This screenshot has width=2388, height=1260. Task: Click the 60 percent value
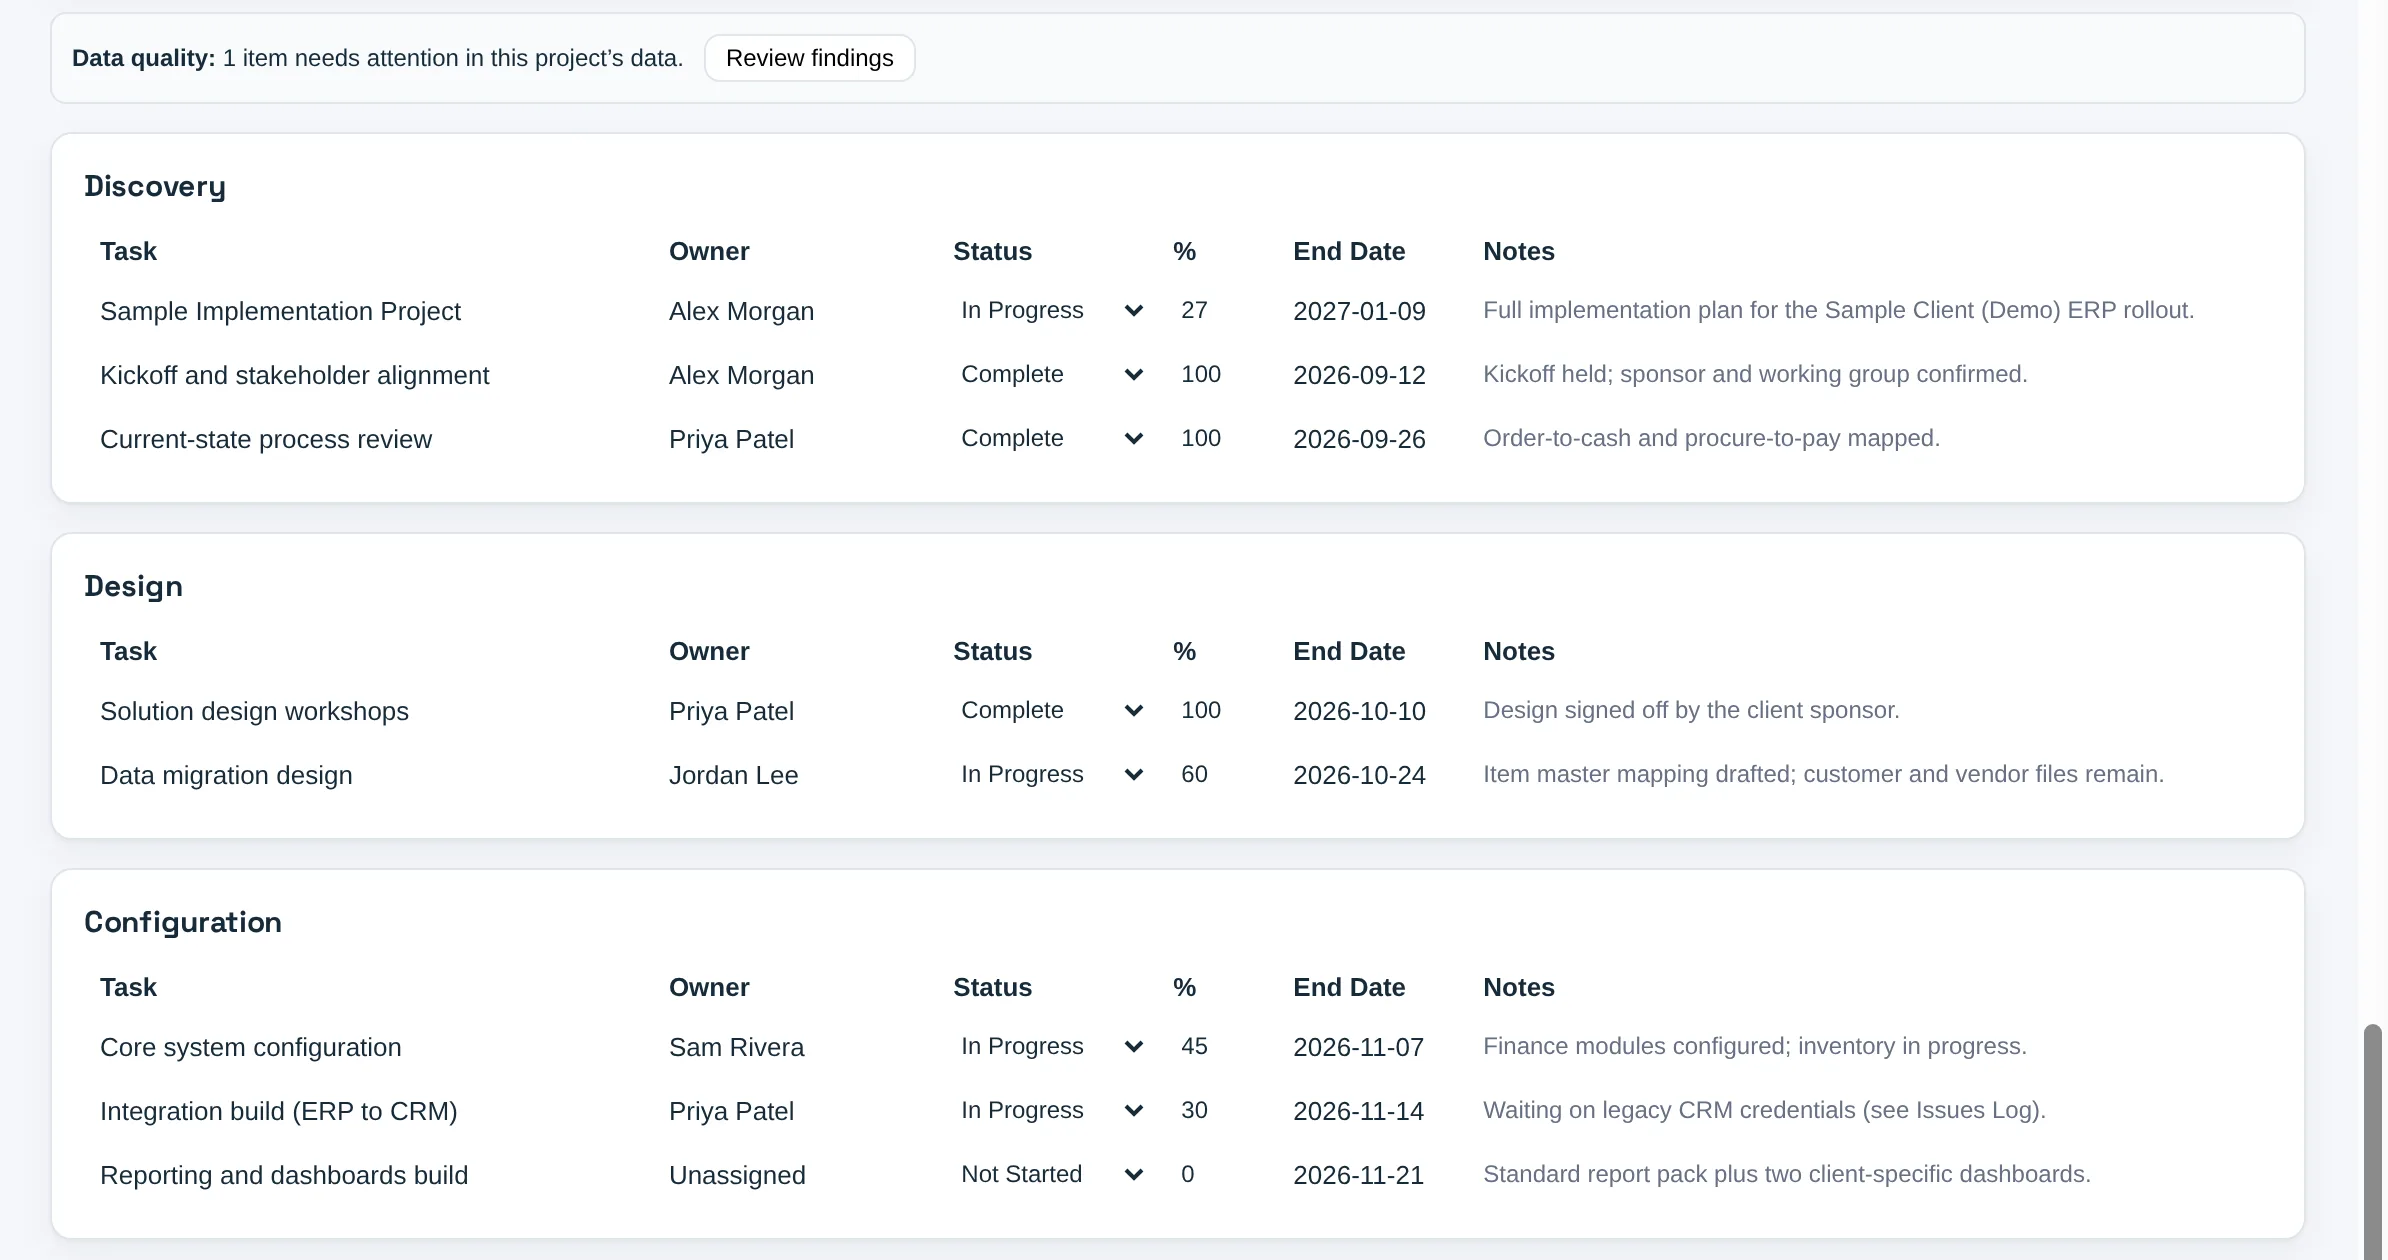click(1194, 774)
